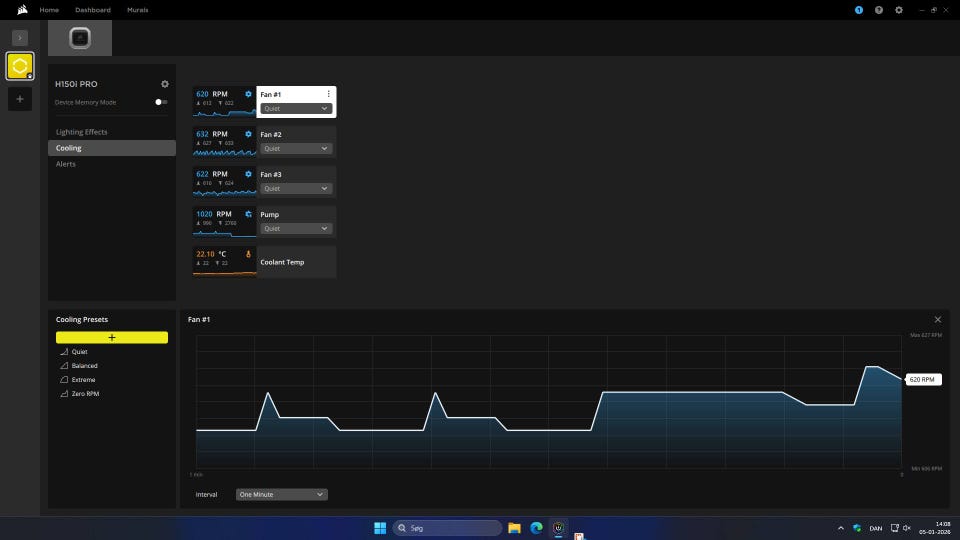
Task: Expand the sidebar with arrow button
Action: pos(20,38)
